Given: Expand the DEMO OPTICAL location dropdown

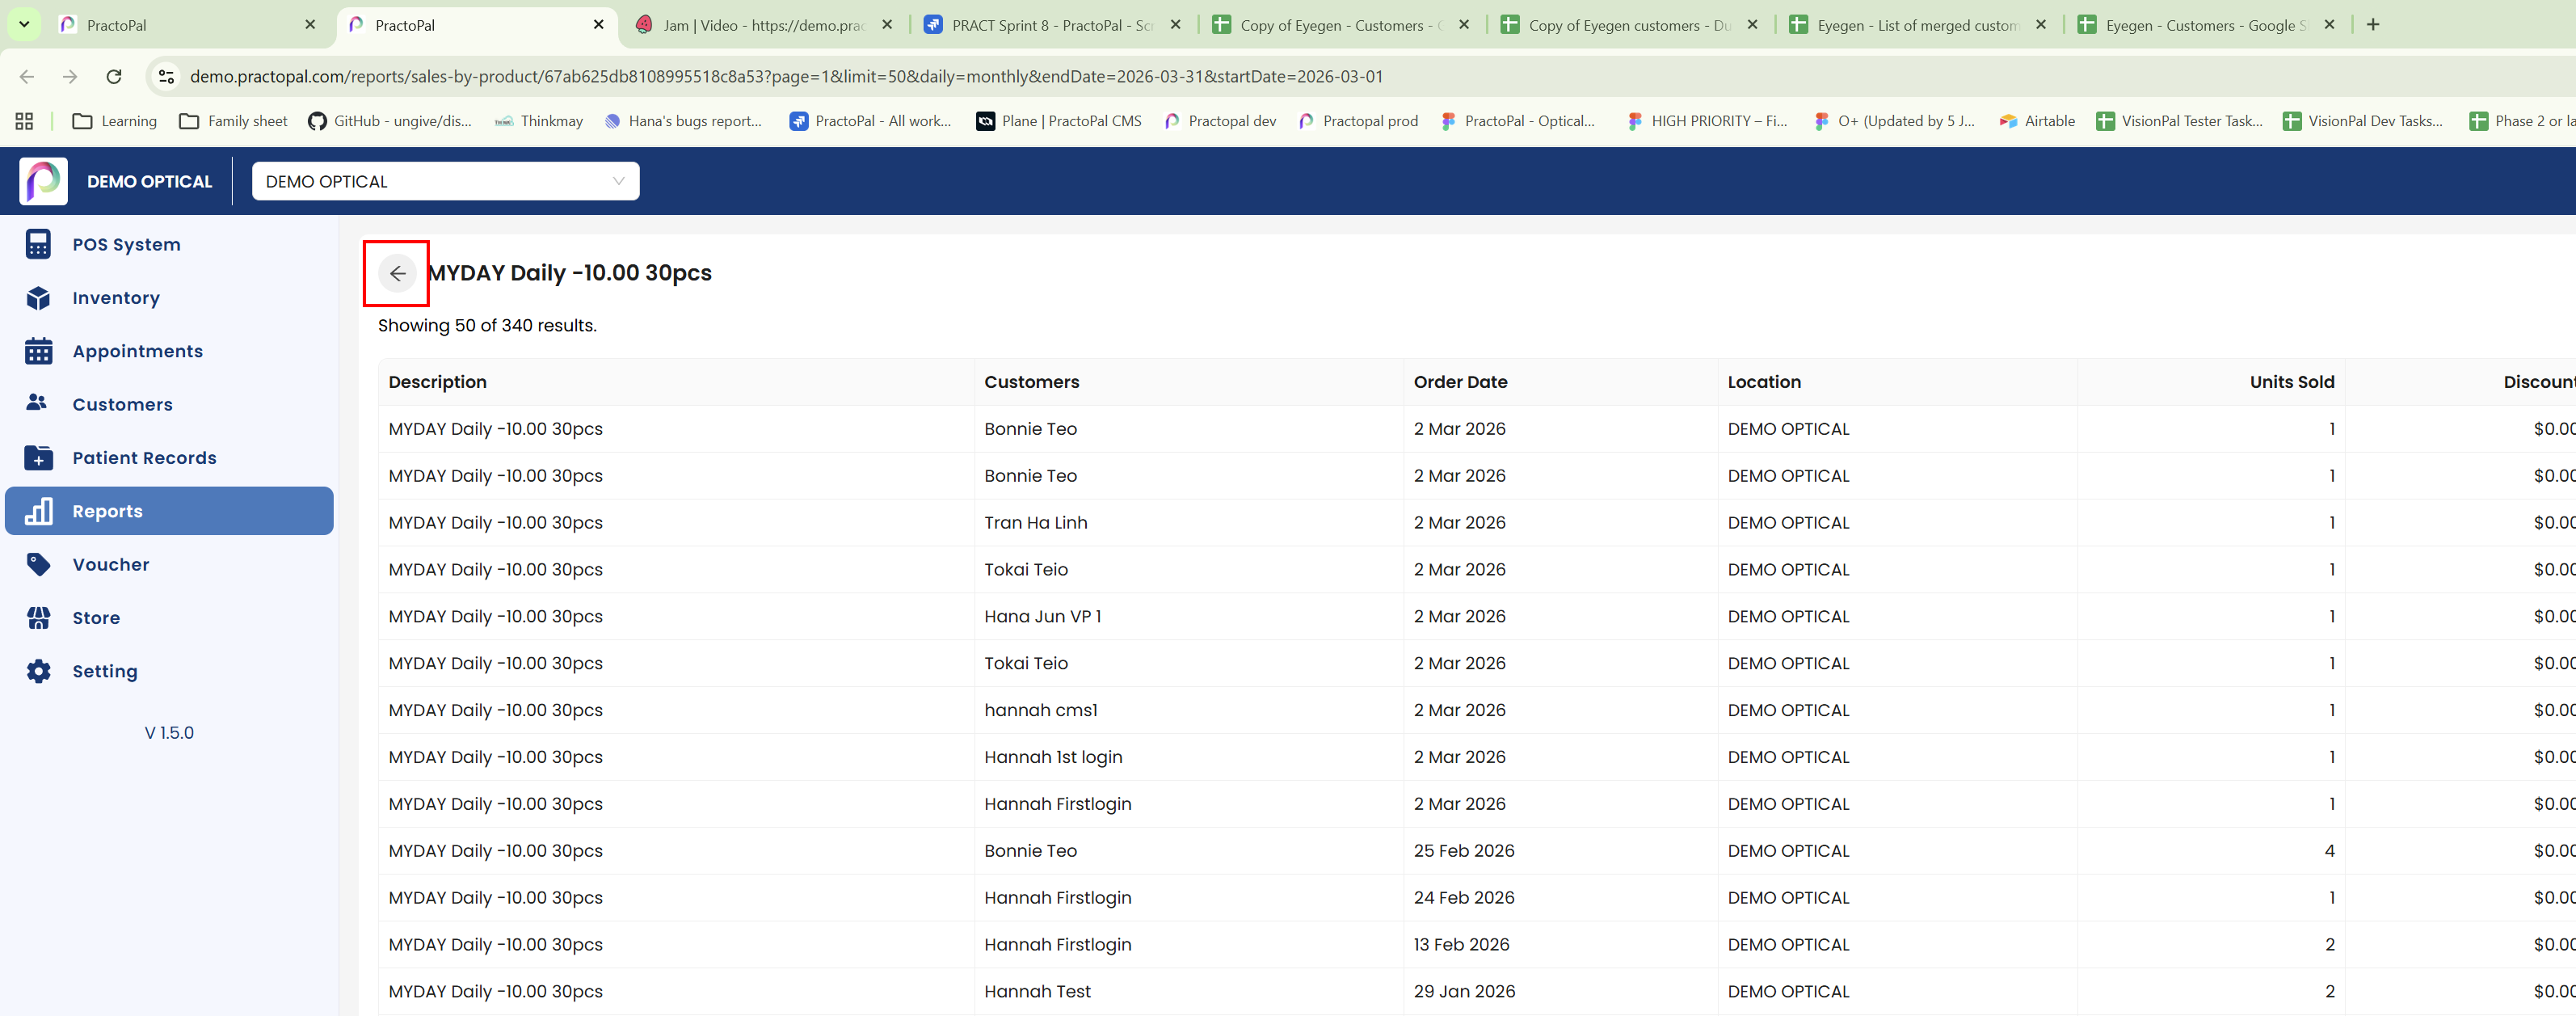Looking at the screenshot, I should click(x=445, y=181).
